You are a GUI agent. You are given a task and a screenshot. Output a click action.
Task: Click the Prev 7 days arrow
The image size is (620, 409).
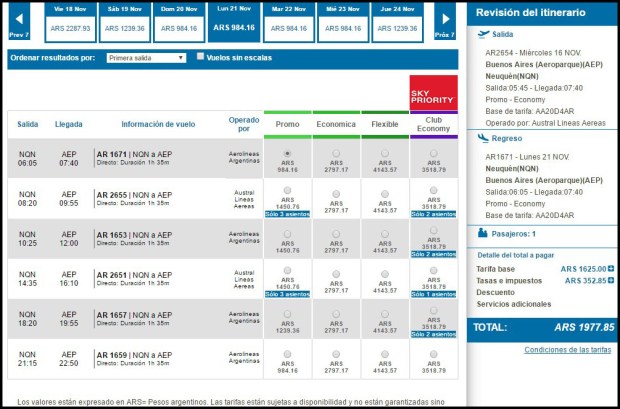pos(17,19)
